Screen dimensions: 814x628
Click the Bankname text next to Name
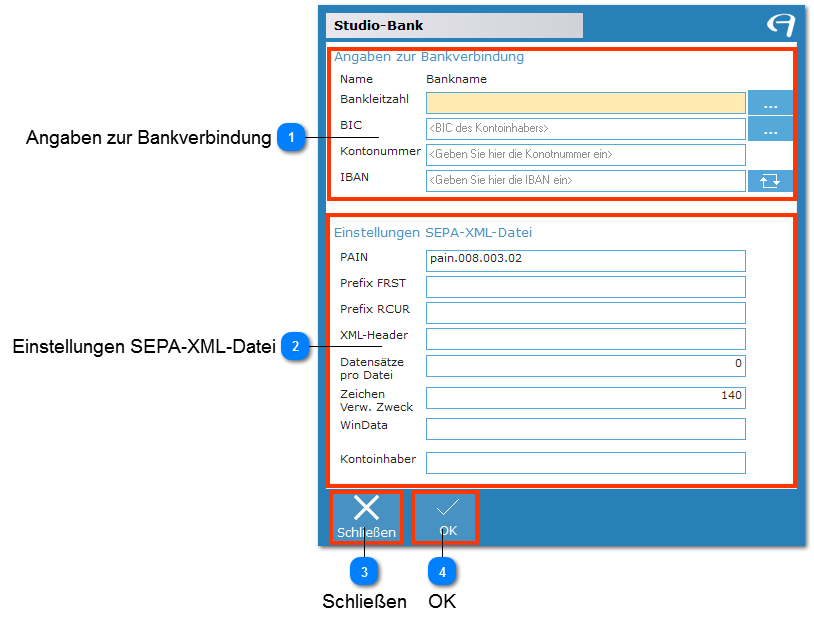pos(456,79)
